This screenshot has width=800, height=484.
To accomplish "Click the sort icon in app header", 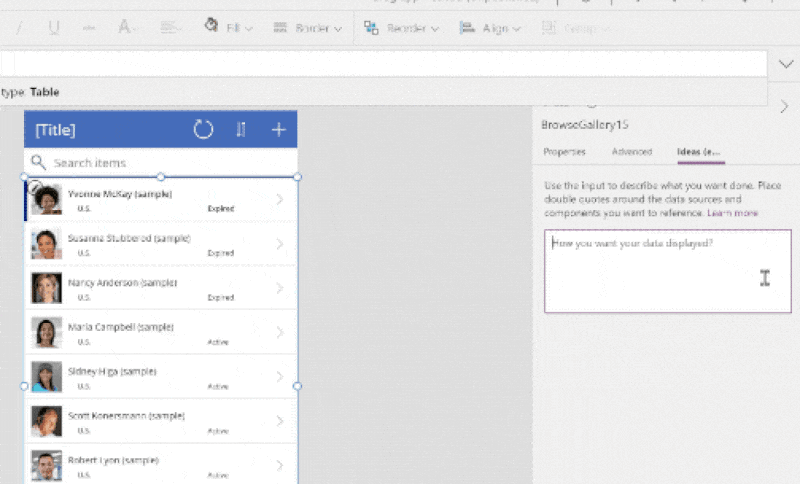I will tap(241, 130).
